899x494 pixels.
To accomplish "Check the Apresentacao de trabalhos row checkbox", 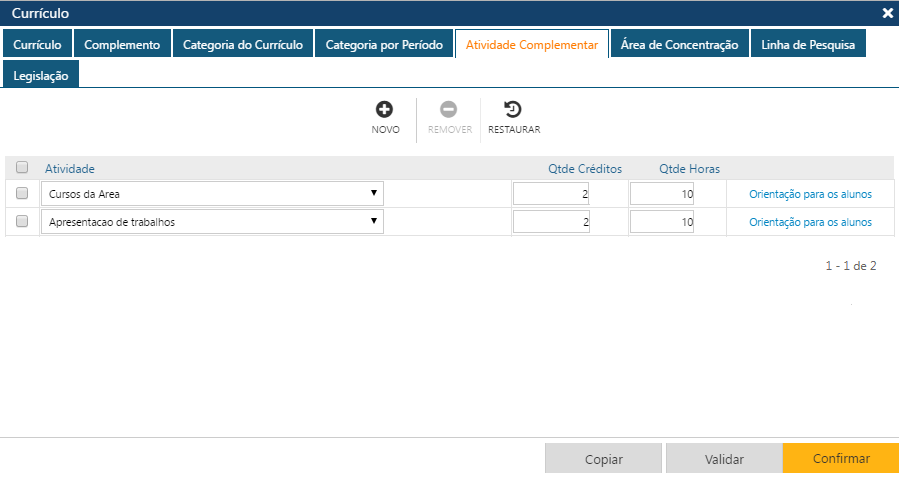I will click(22, 221).
